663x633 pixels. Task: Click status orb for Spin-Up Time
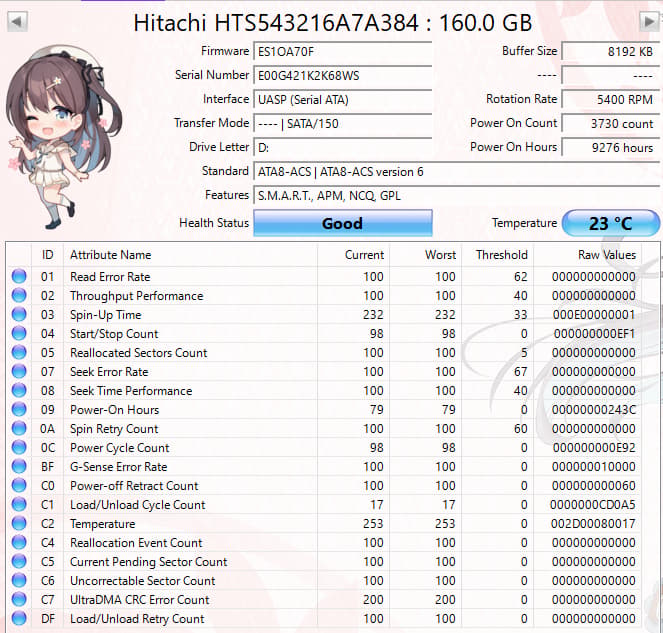pos(19,314)
